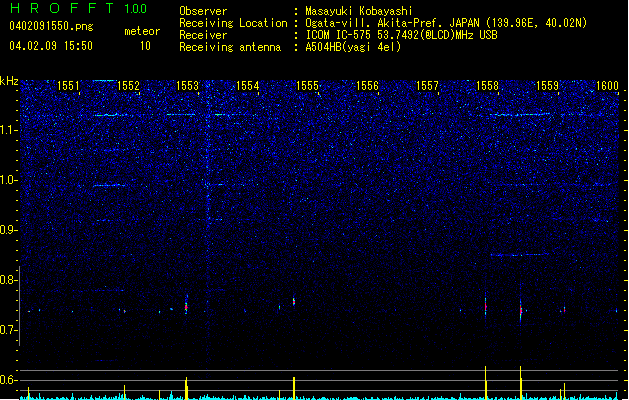Click the 'Receiving antenna' field label
The height and width of the screenshot is (400, 629).
coord(230,47)
